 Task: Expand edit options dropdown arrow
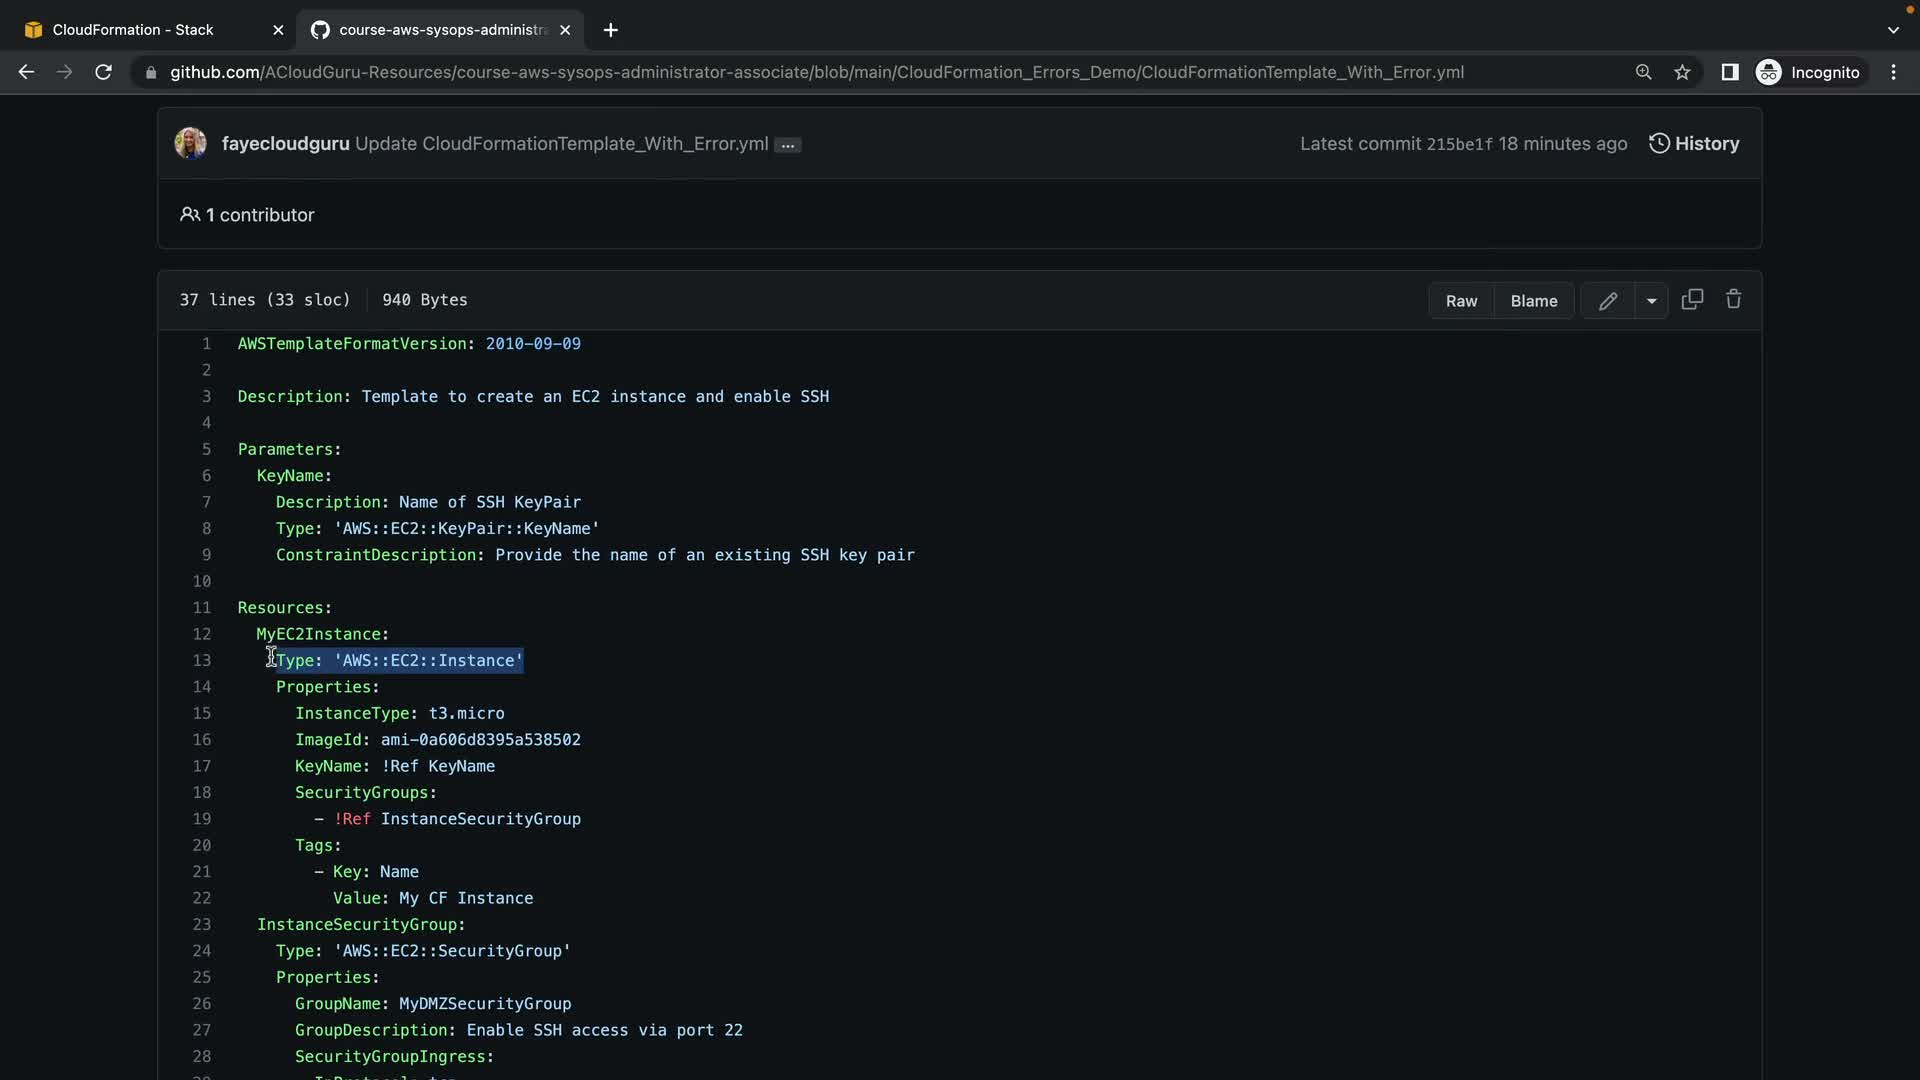click(1651, 301)
